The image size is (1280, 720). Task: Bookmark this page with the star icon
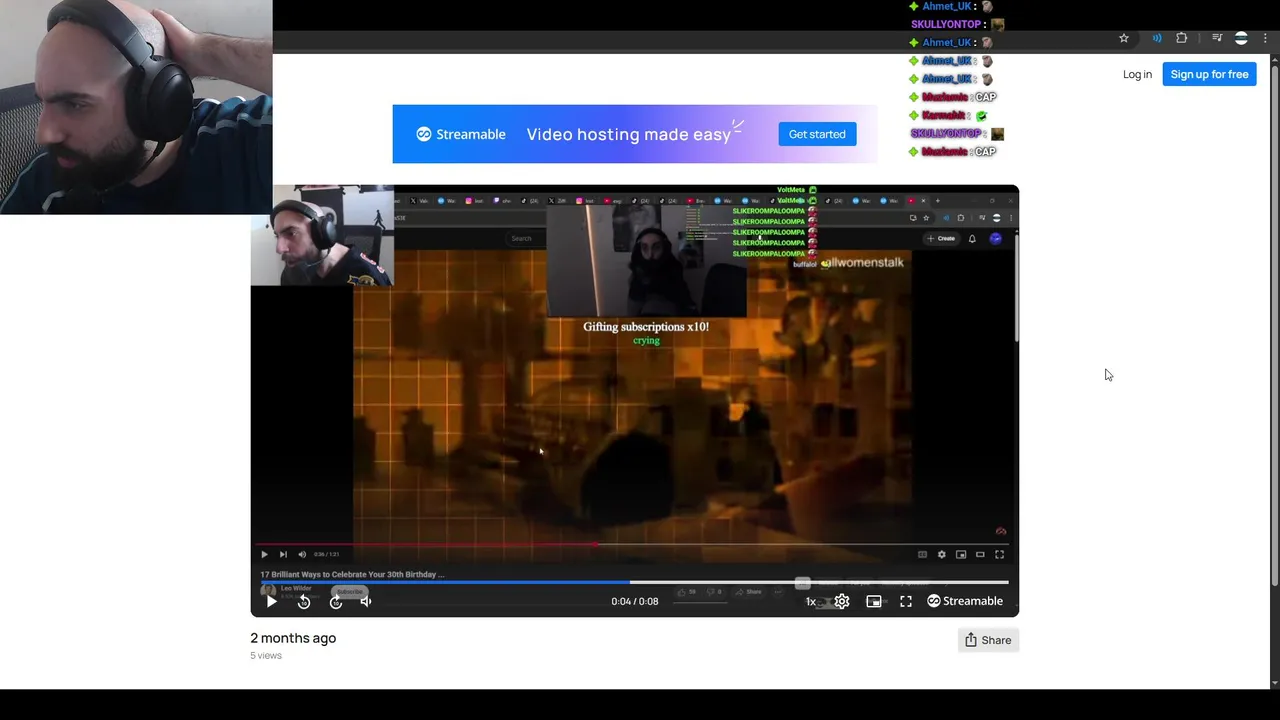coord(1124,38)
